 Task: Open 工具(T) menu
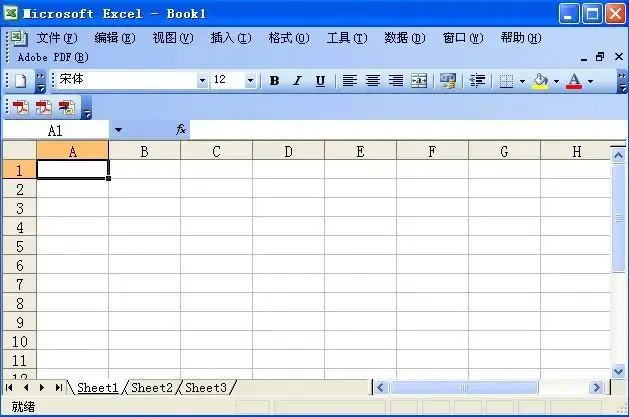click(347, 38)
